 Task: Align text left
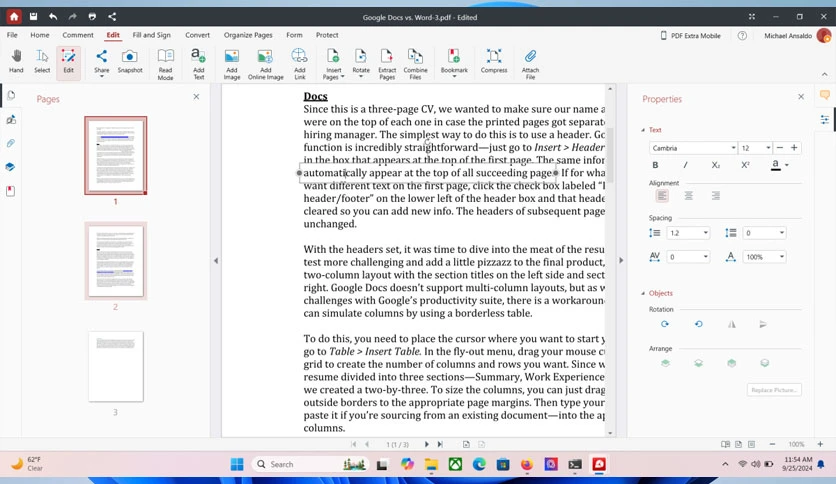pos(662,196)
